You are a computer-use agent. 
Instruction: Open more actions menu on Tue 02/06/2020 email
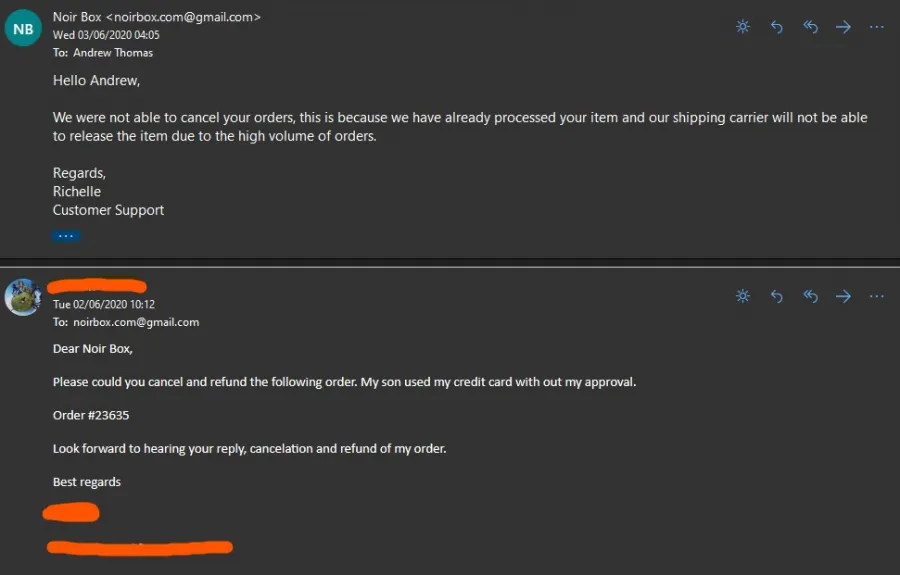(x=876, y=296)
